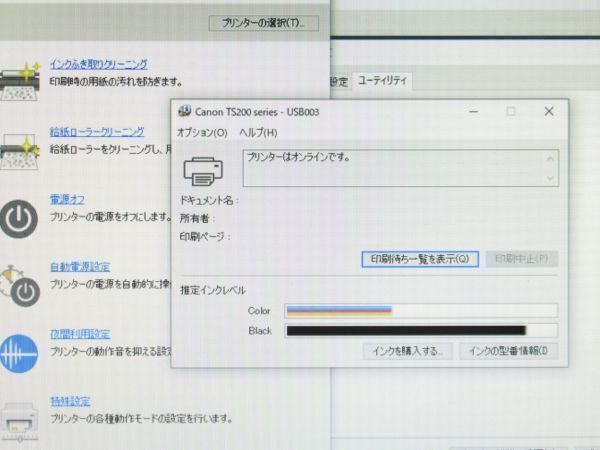Minimize the Canon TS200 status window
Screen dimensions: 600x450
[x=474, y=112]
